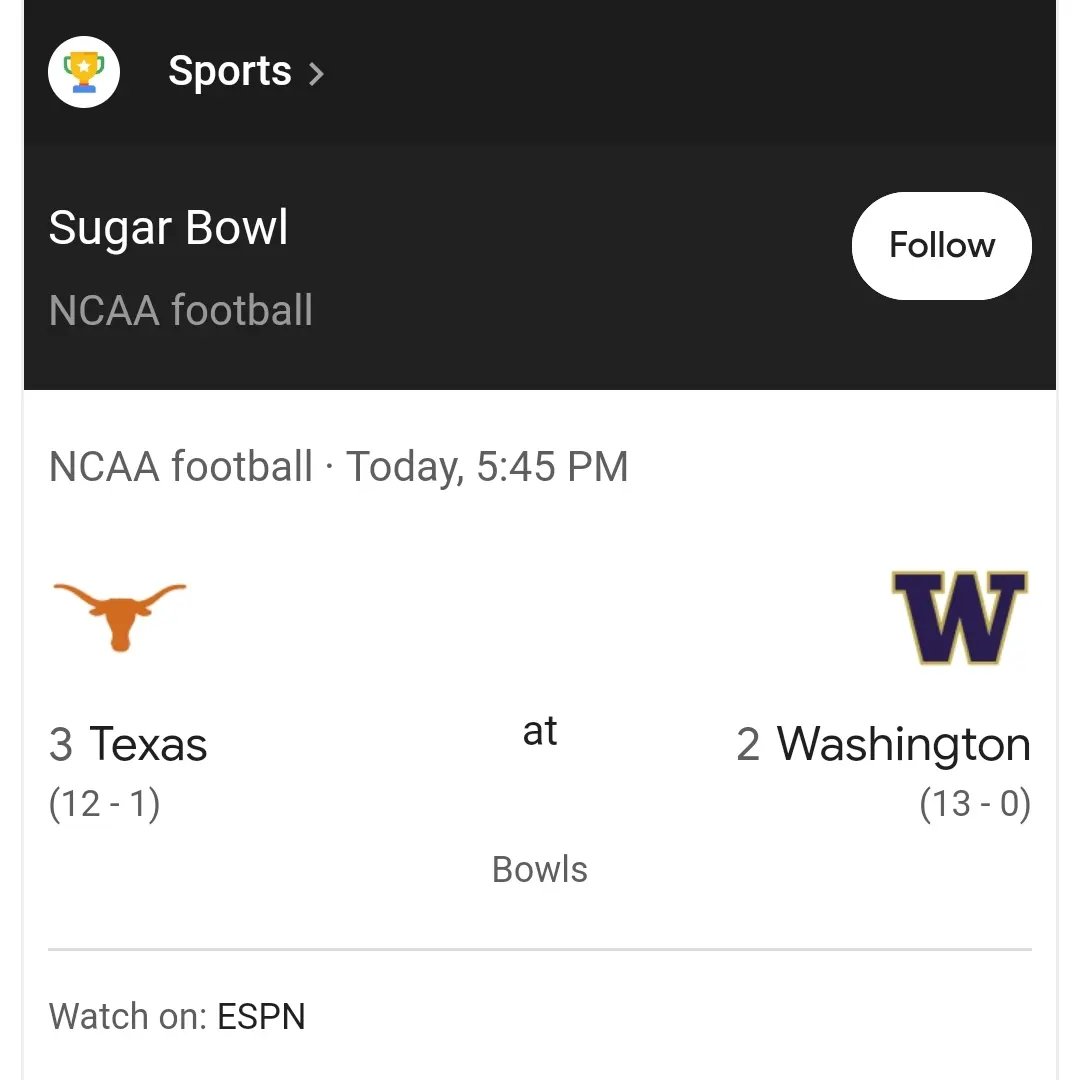
Task: Click Washington's number 2 ranking
Action: (748, 745)
